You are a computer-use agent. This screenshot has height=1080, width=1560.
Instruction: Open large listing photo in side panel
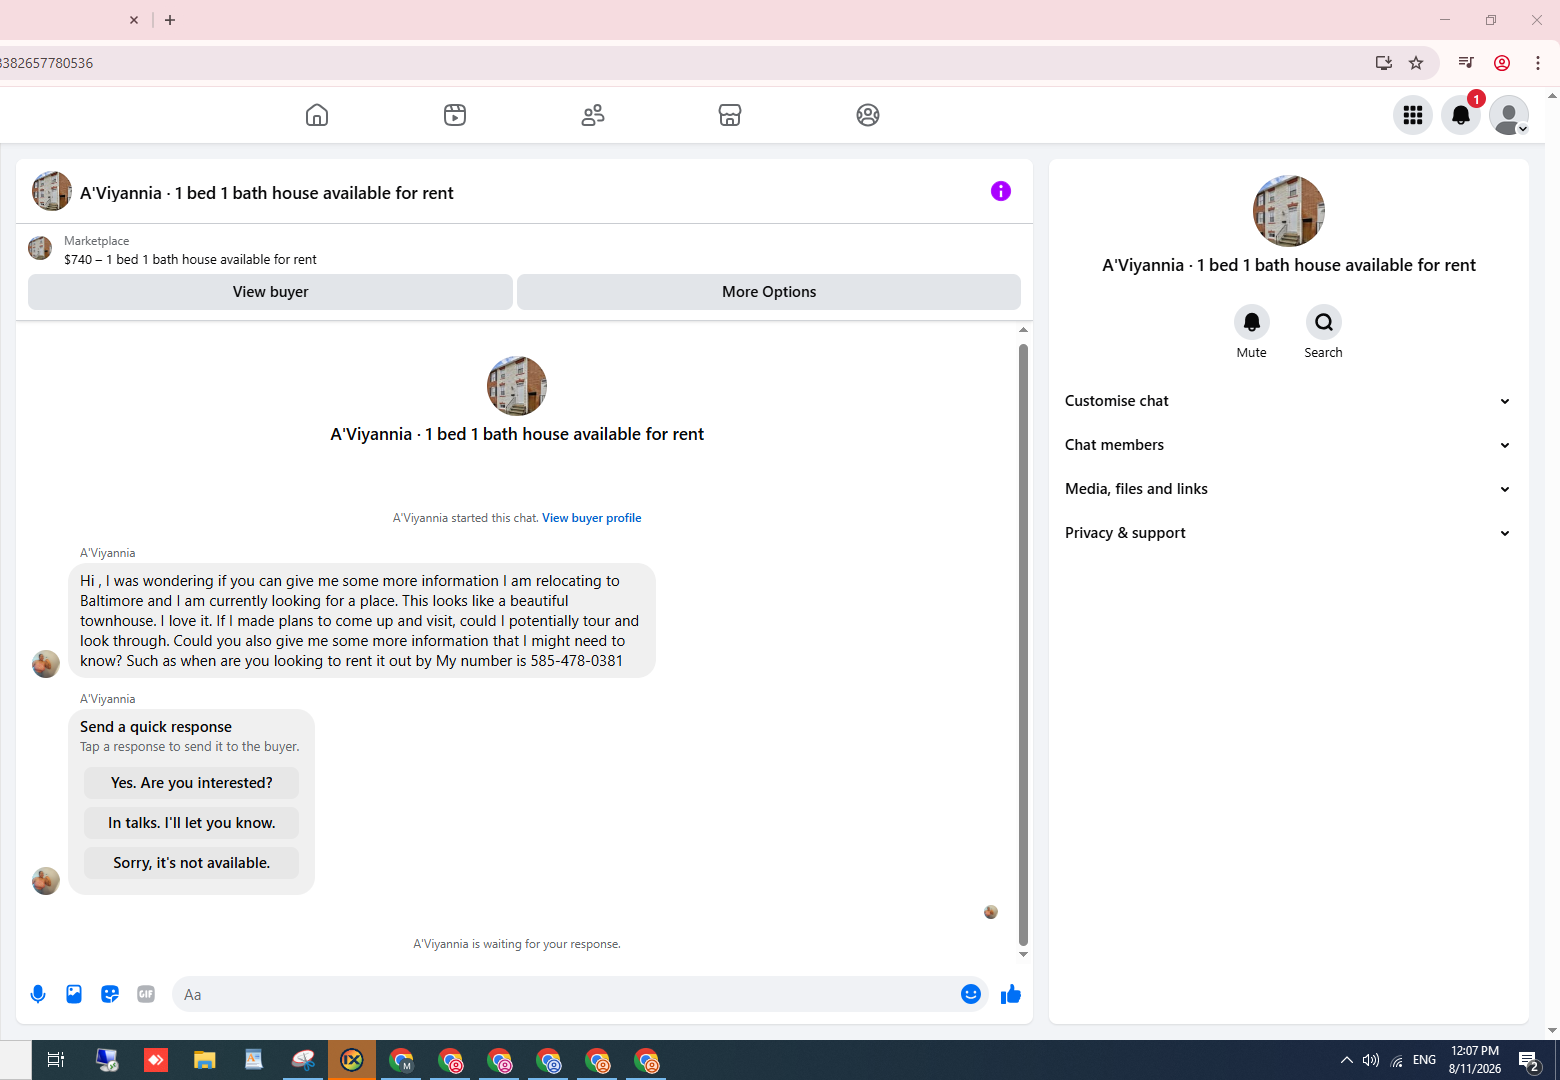click(x=1289, y=211)
